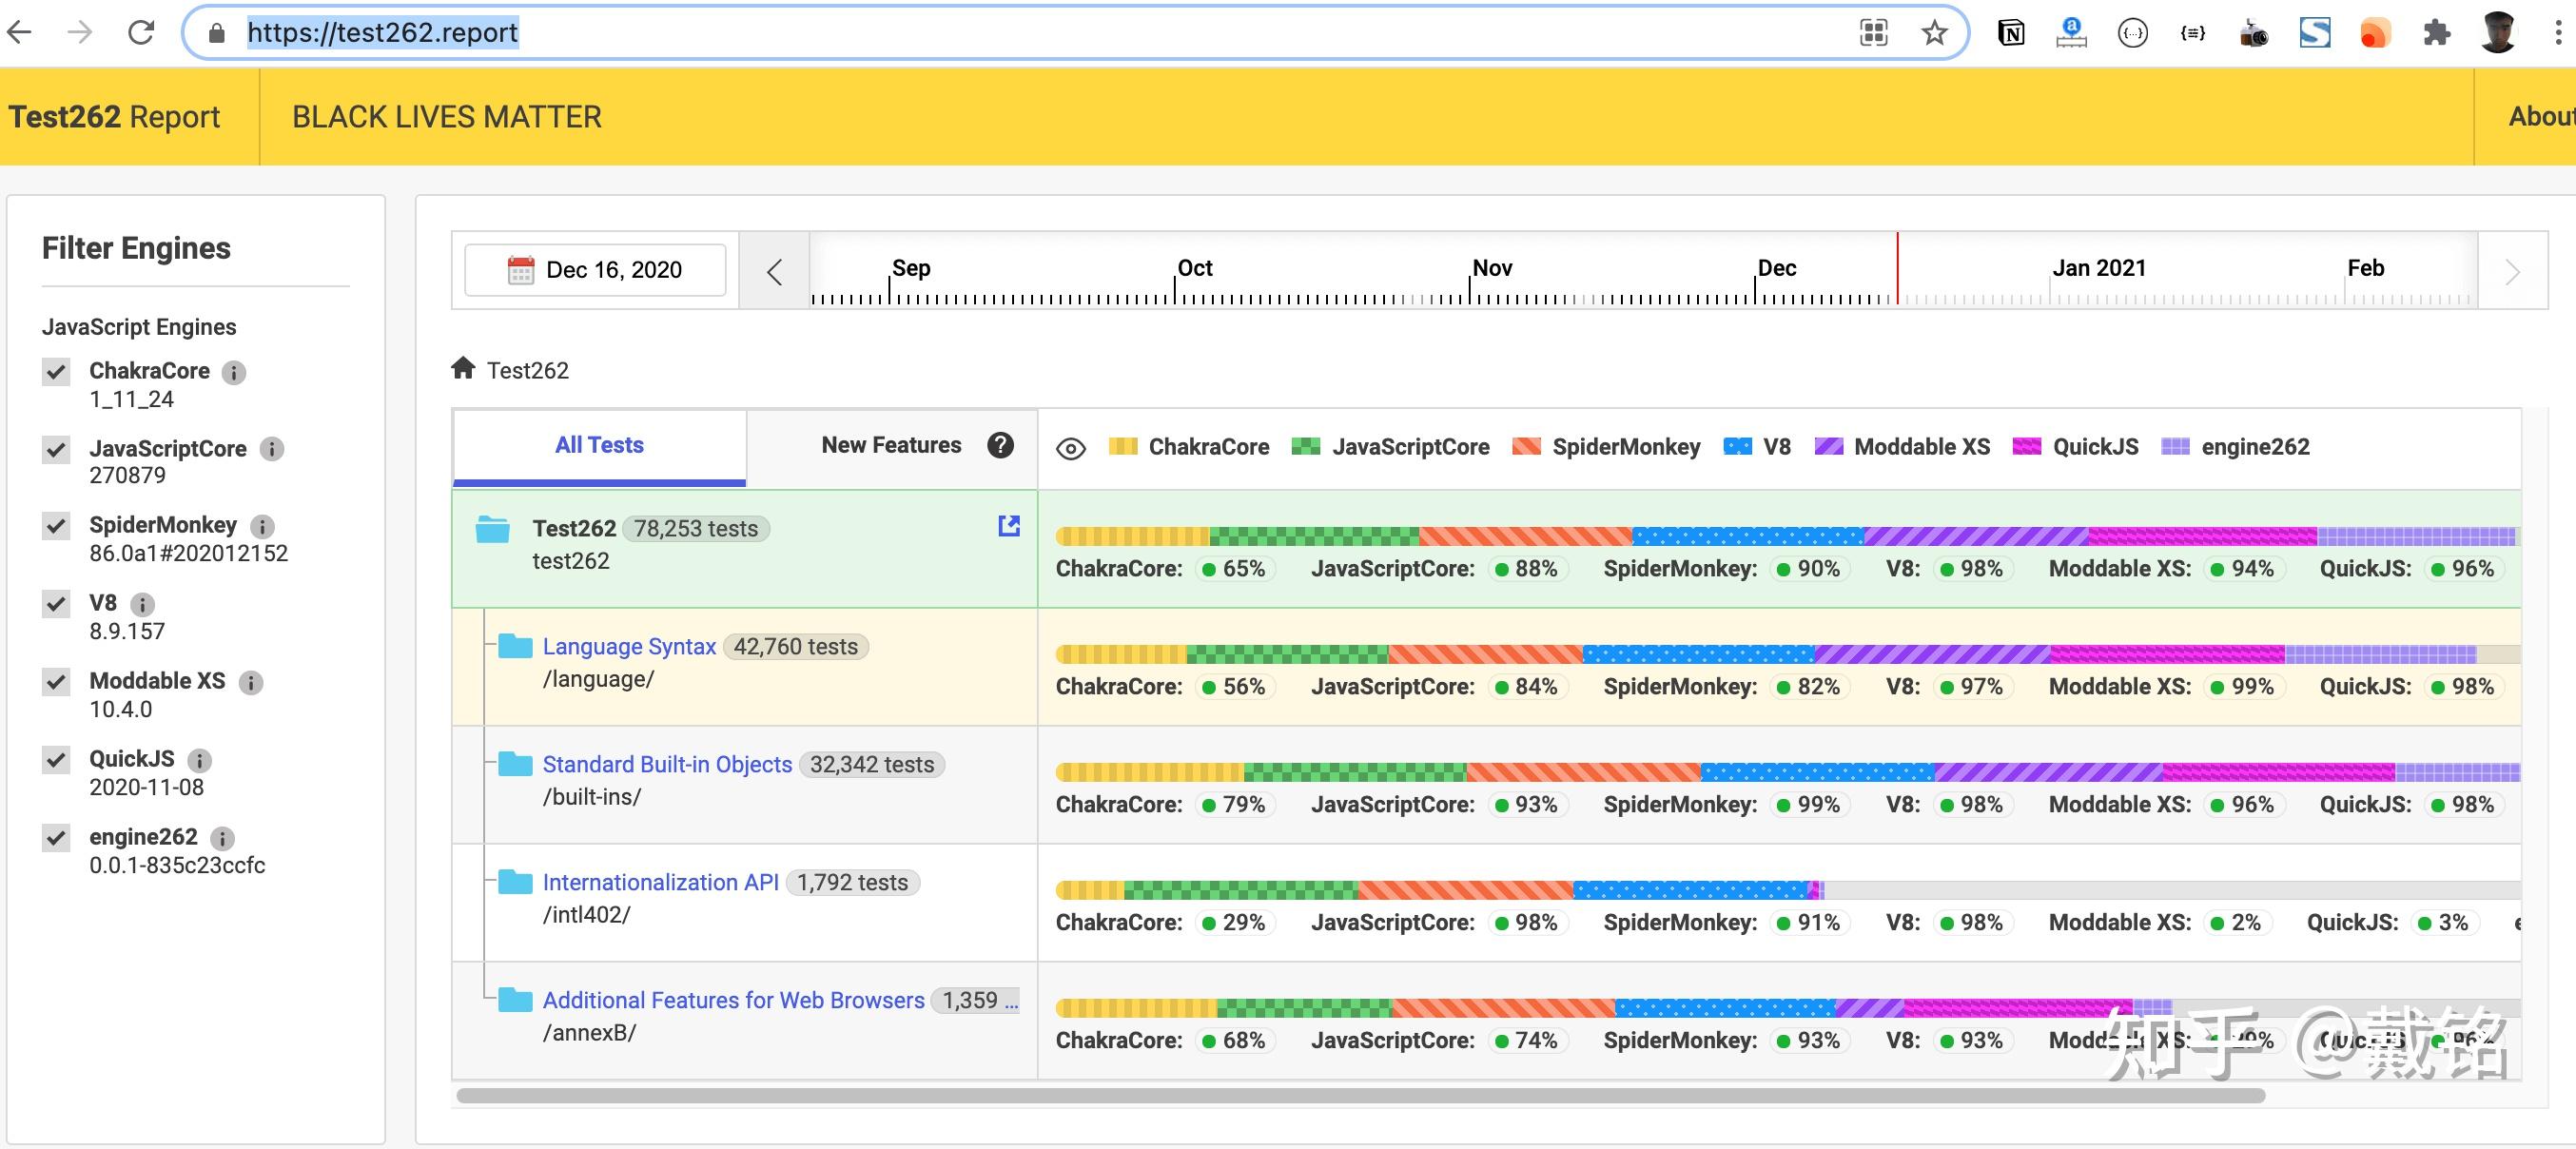Viewport: 2576px width, 1149px height.
Task: Toggle the eye visibility icon in legend
Action: (1070, 448)
